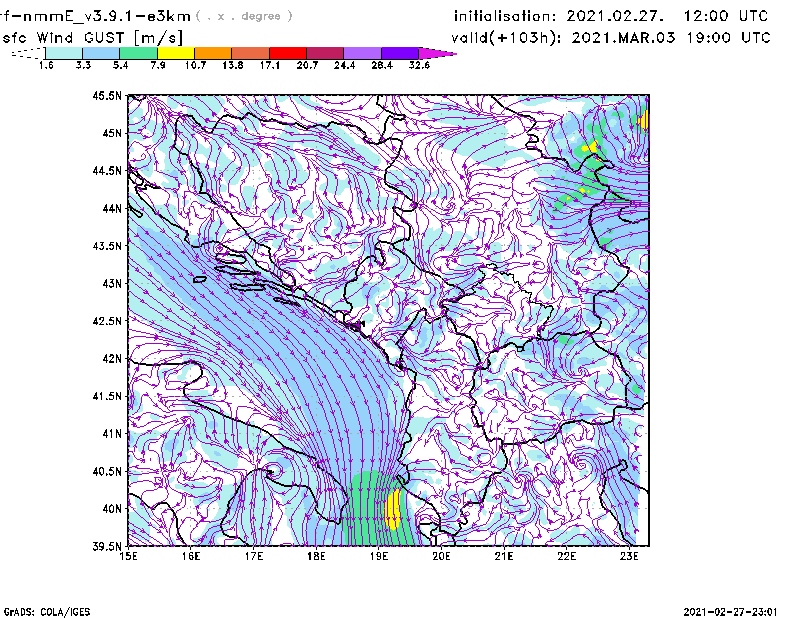Click the 16E longitude label

[x=191, y=556]
